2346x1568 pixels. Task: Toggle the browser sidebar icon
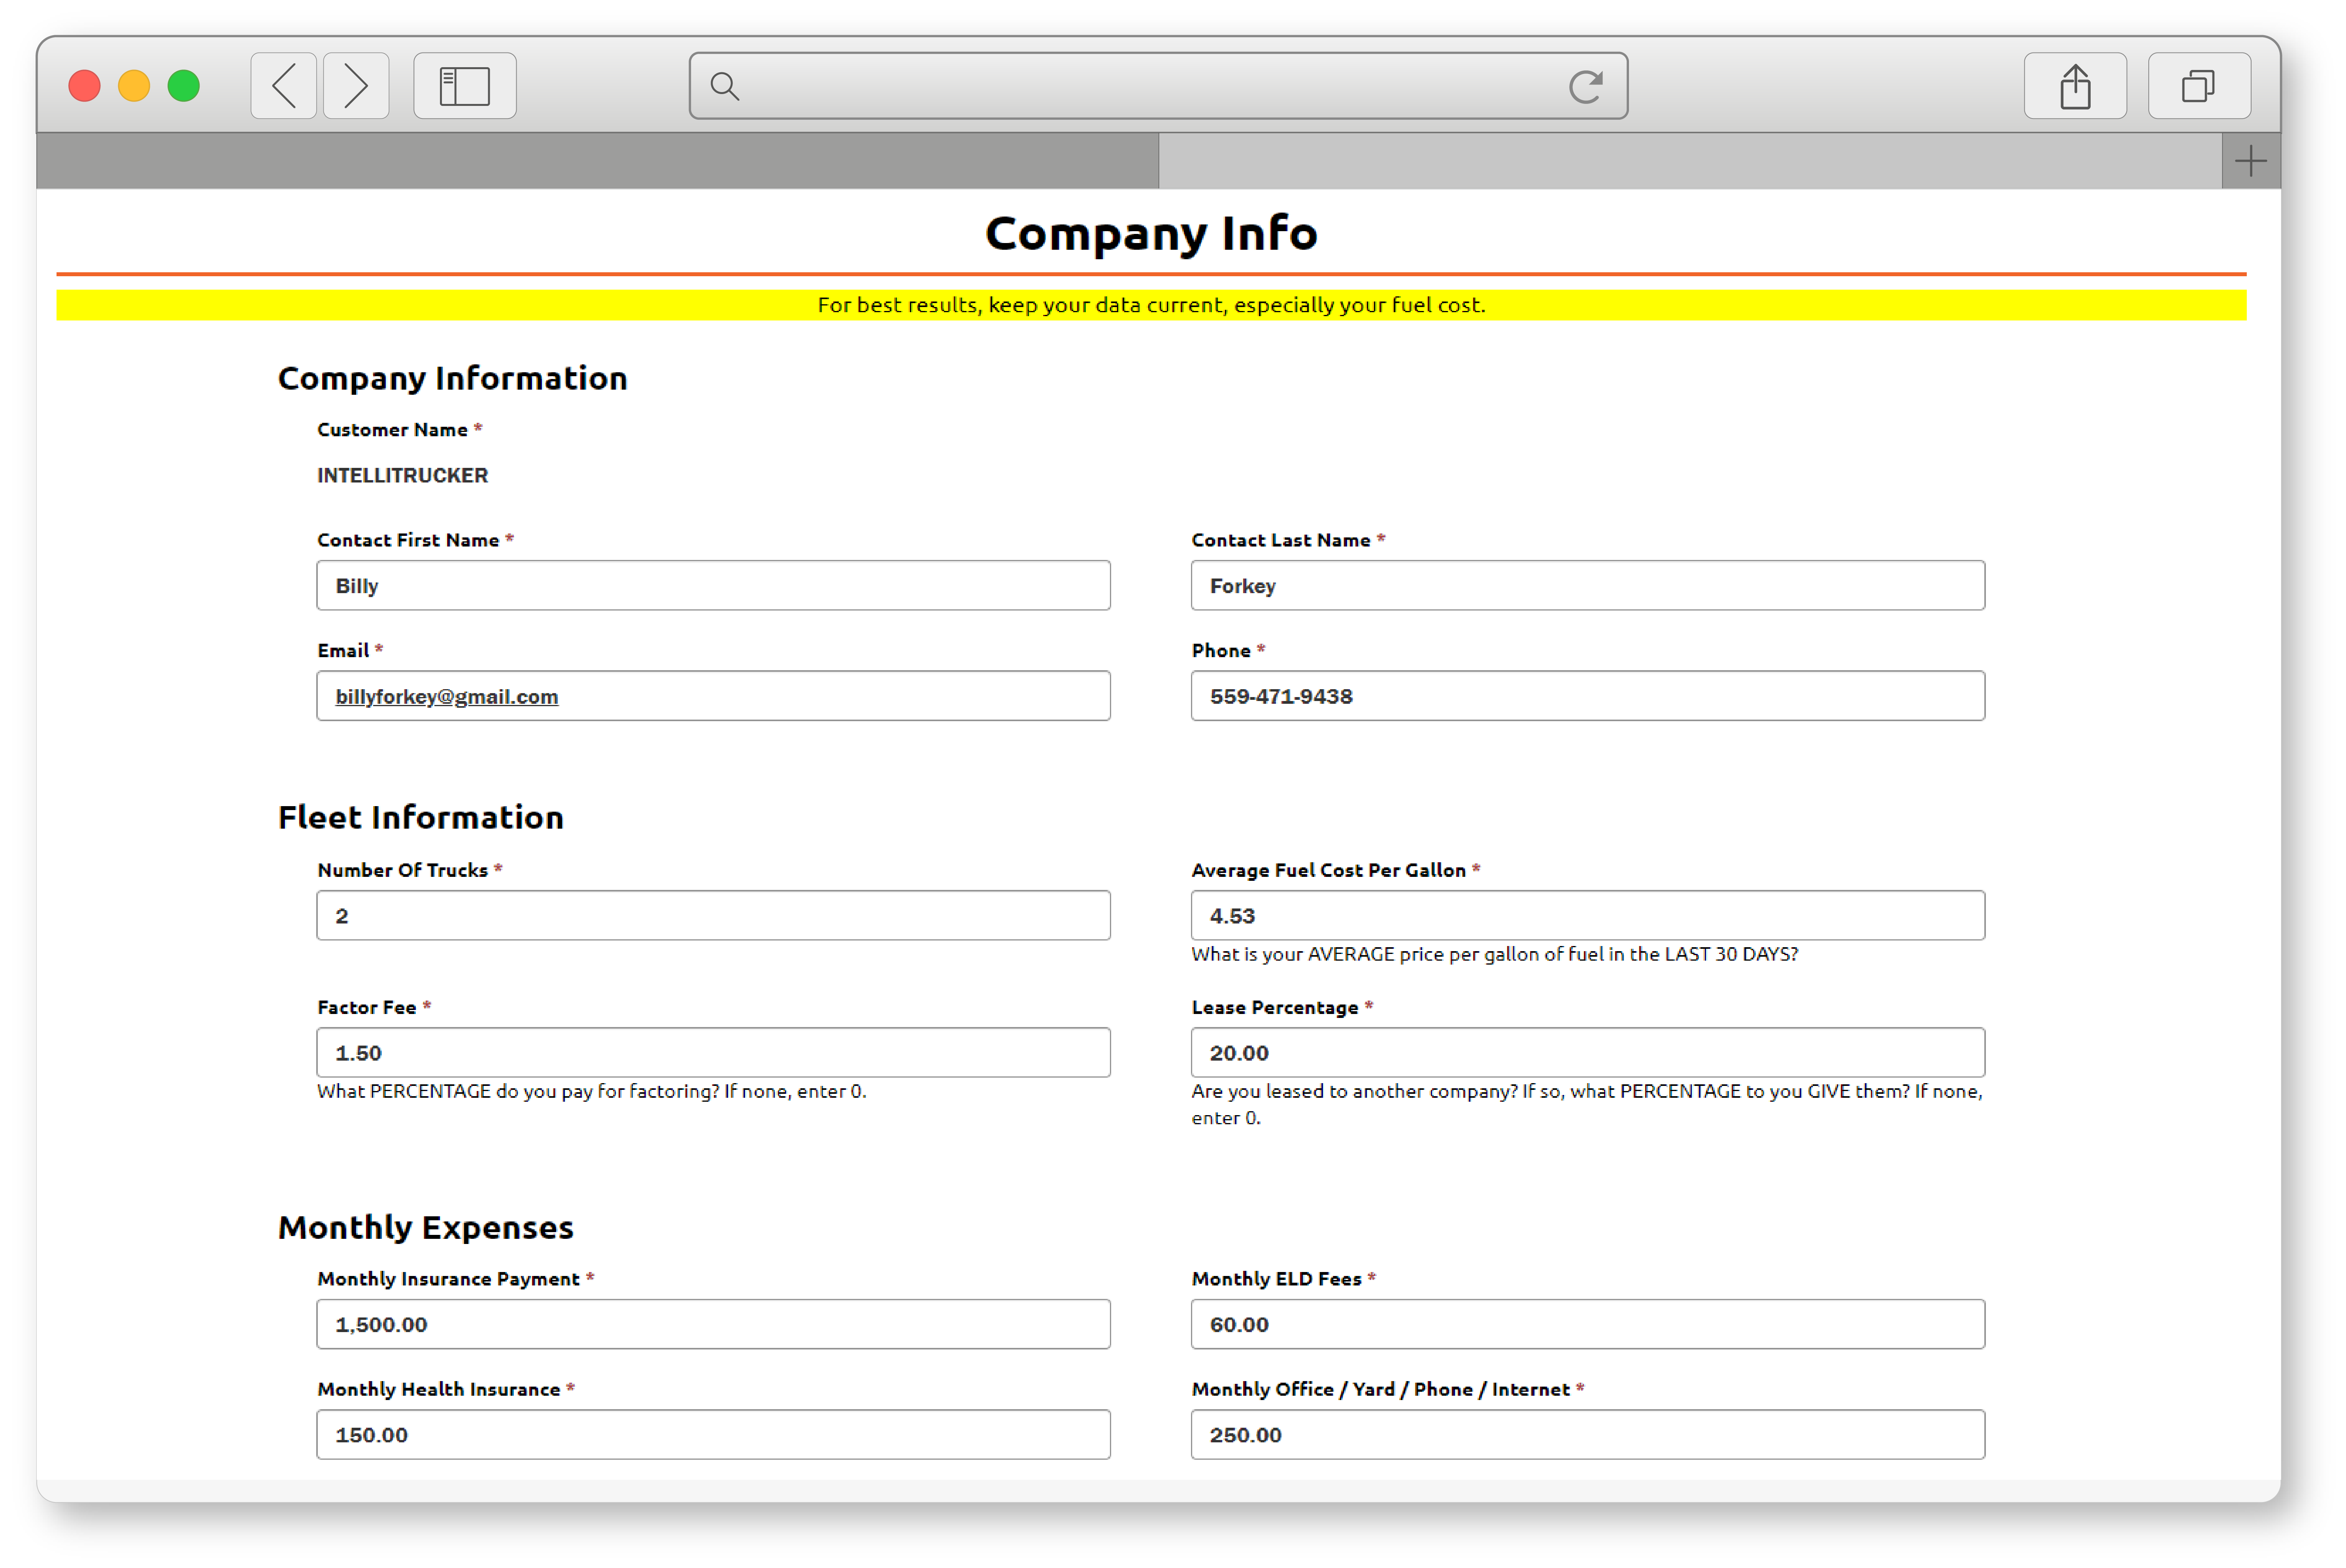click(x=465, y=86)
